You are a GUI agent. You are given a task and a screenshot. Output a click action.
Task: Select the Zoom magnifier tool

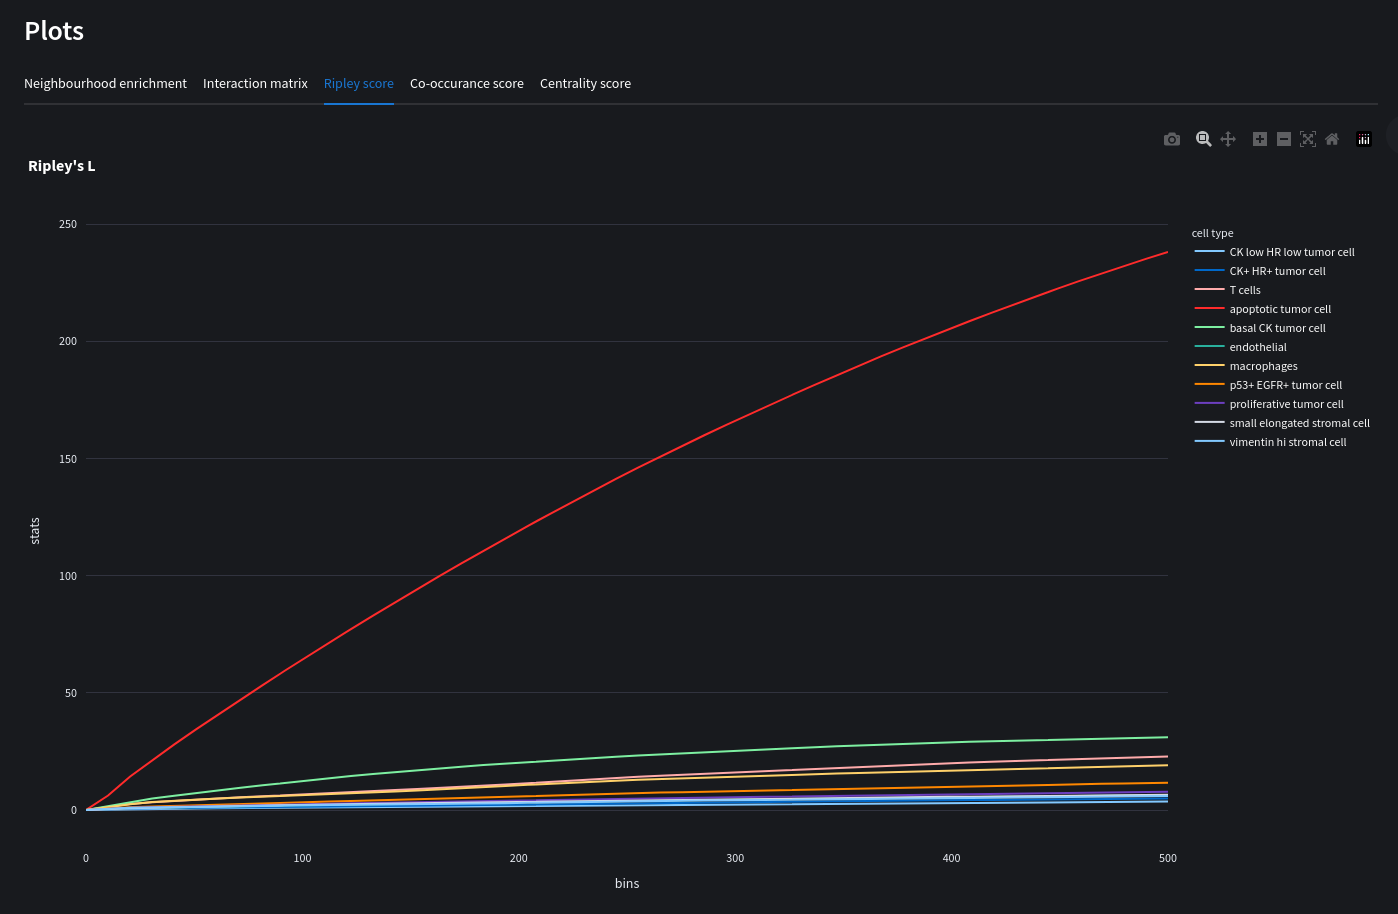(1204, 139)
